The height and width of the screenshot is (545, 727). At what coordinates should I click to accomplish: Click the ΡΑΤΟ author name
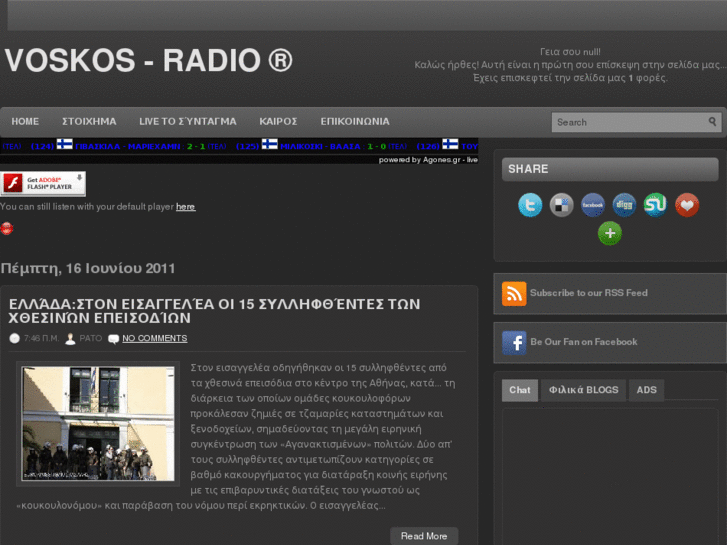(x=91, y=339)
